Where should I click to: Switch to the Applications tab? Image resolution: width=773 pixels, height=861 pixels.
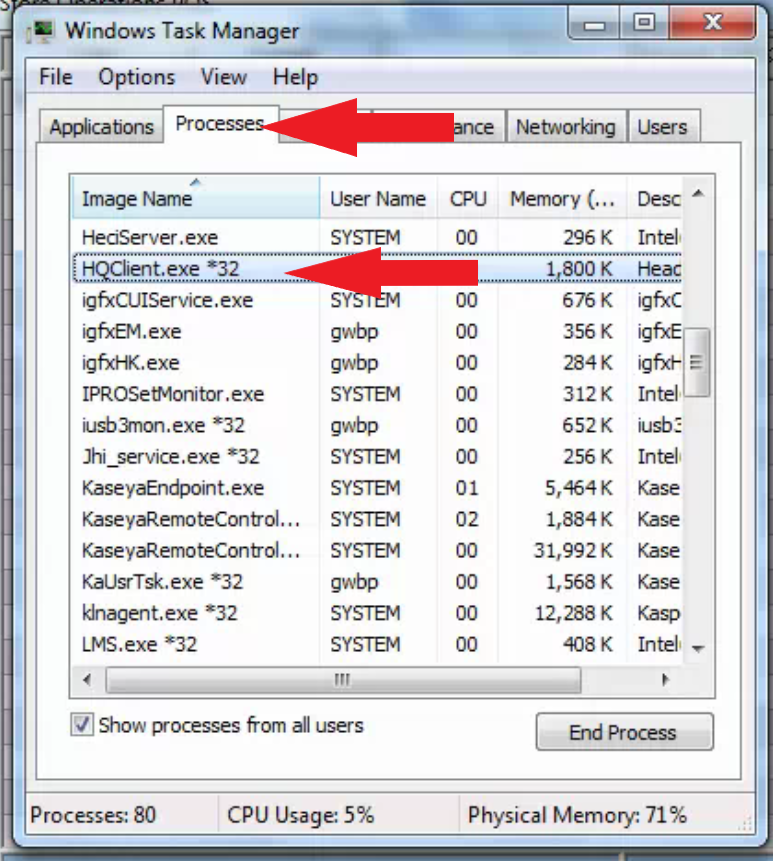click(102, 127)
